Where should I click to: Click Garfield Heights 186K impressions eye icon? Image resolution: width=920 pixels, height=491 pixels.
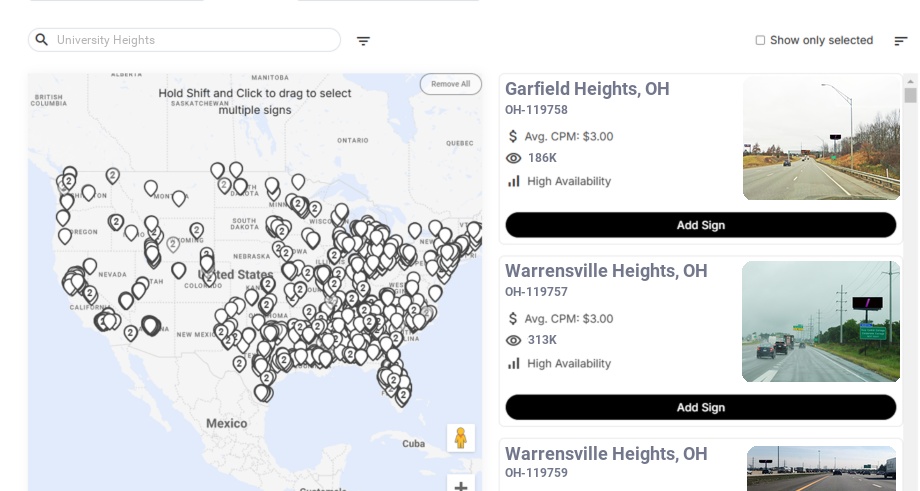point(514,158)
